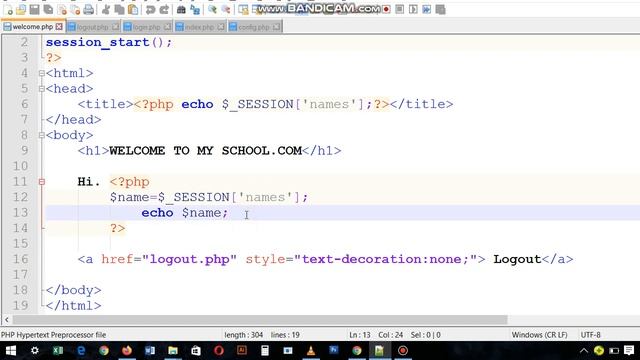Open the Windows Start menu
Screen dimensions: 640x360
(11, 351)
